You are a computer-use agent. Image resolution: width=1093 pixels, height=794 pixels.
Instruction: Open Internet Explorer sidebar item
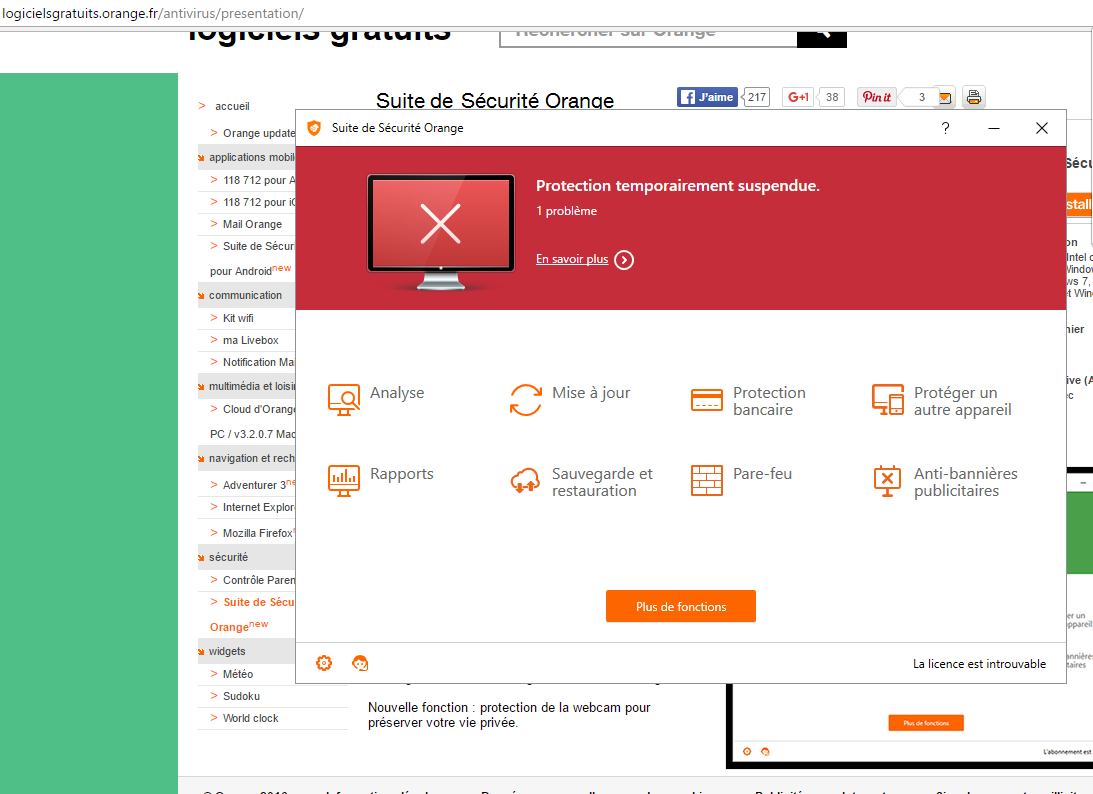coord(259,507)
